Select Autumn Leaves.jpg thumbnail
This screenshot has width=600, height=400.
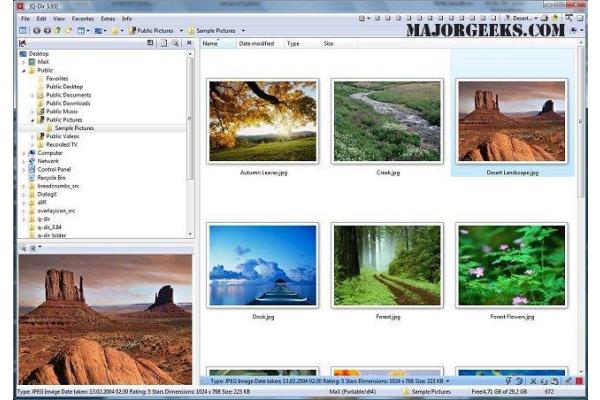click(263, 121)
